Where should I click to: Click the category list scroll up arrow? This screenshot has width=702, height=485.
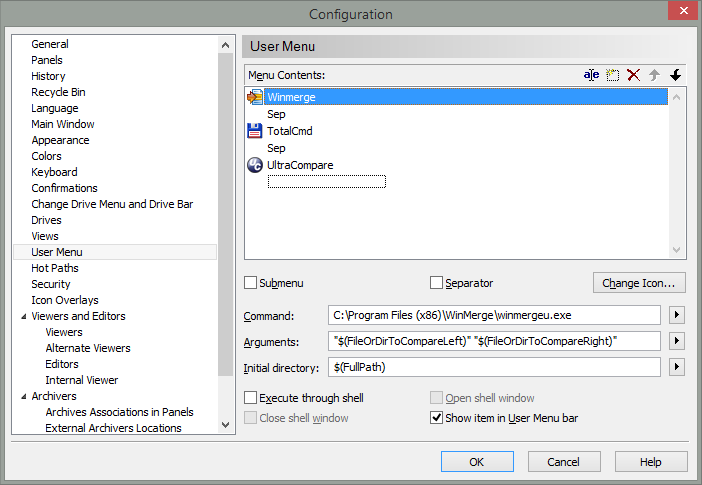click(x=225, y=45)
